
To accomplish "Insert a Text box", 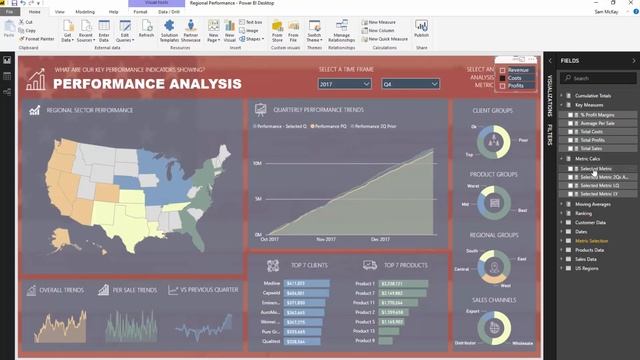I will coord(251,22).
